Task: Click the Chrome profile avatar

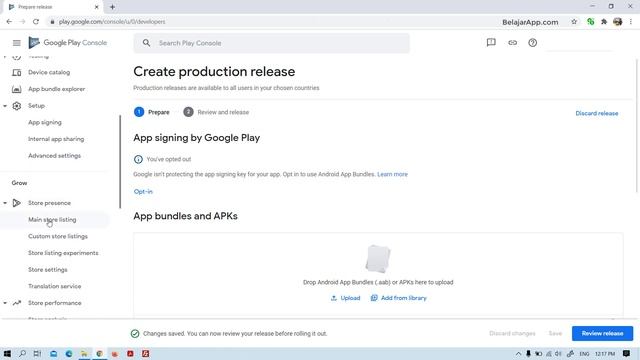Action: [x=618, y=22]
